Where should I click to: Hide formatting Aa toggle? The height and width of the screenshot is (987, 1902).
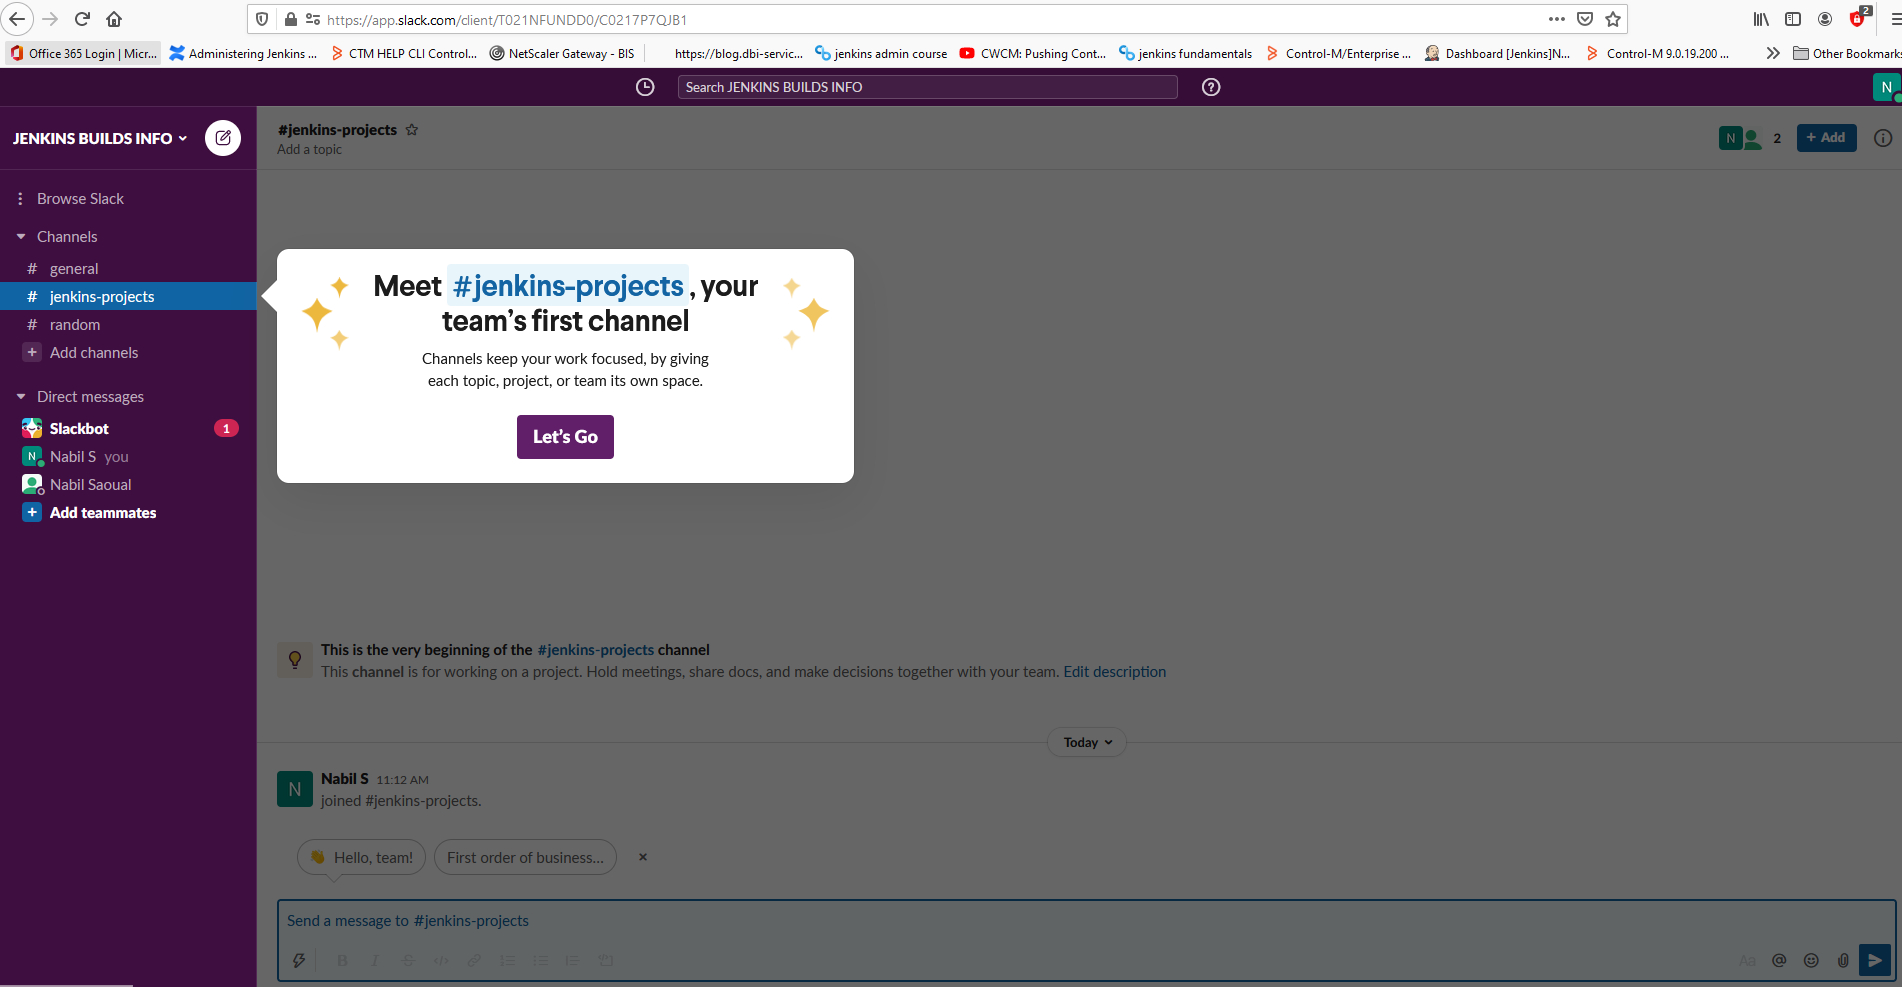1747,960
